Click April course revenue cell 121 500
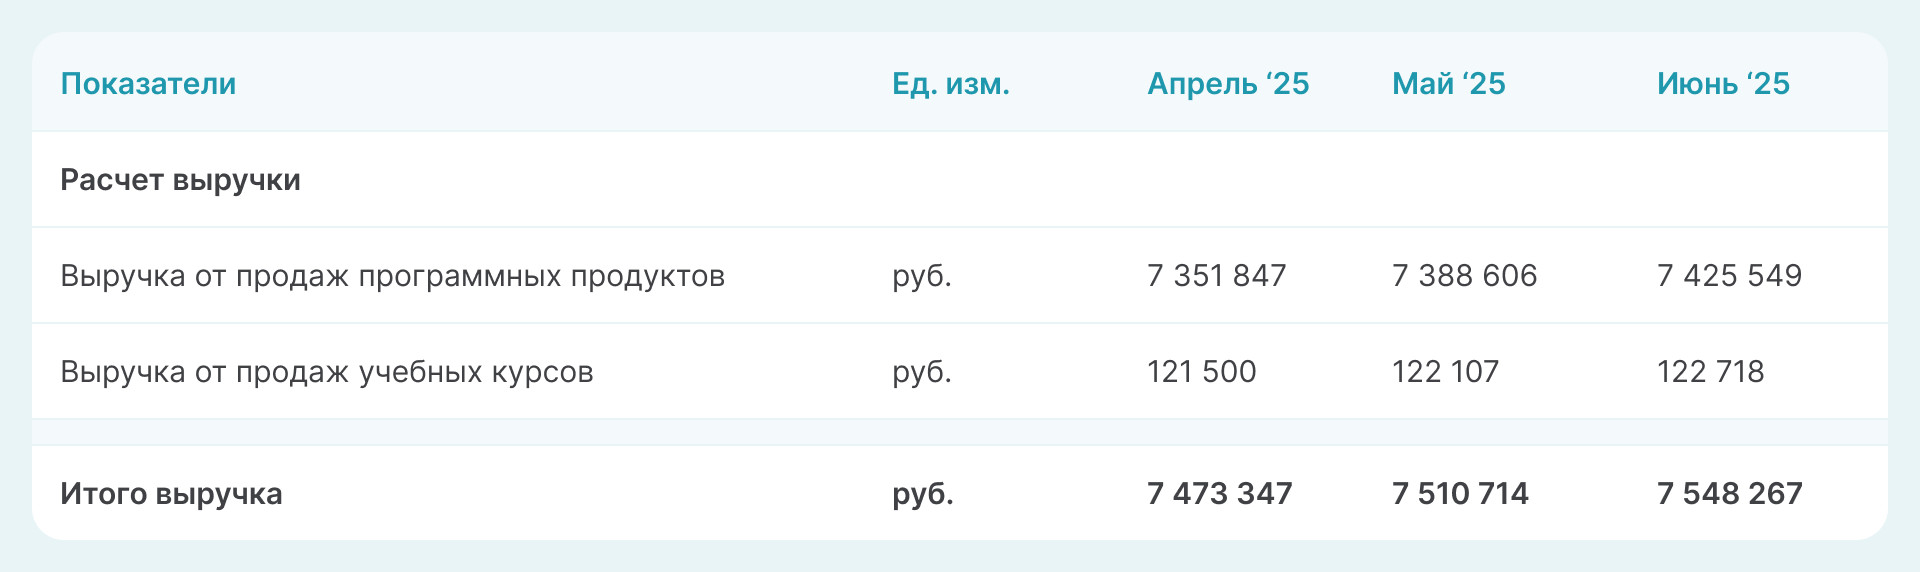The width and height of the screenshot is (1920, 572). pyautogui.click(x=1201, y=372)
